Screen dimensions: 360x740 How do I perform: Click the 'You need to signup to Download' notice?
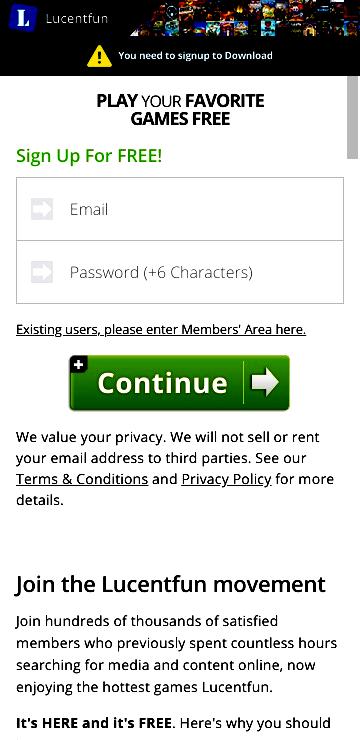[195, 56]
